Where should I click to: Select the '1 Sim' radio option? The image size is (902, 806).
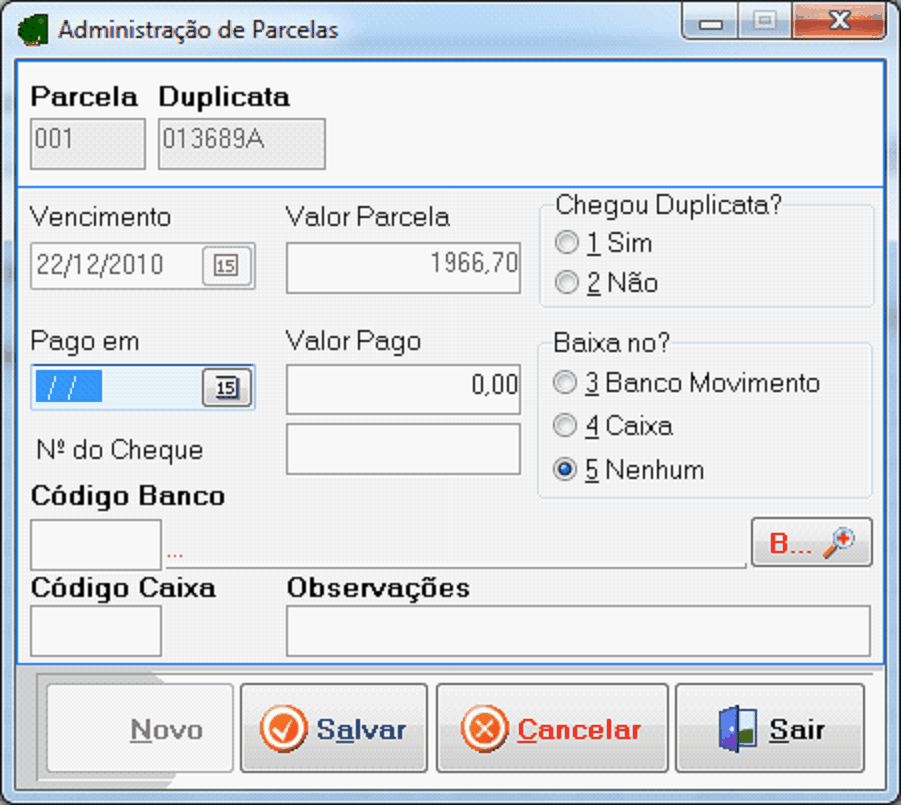point(567,243)
